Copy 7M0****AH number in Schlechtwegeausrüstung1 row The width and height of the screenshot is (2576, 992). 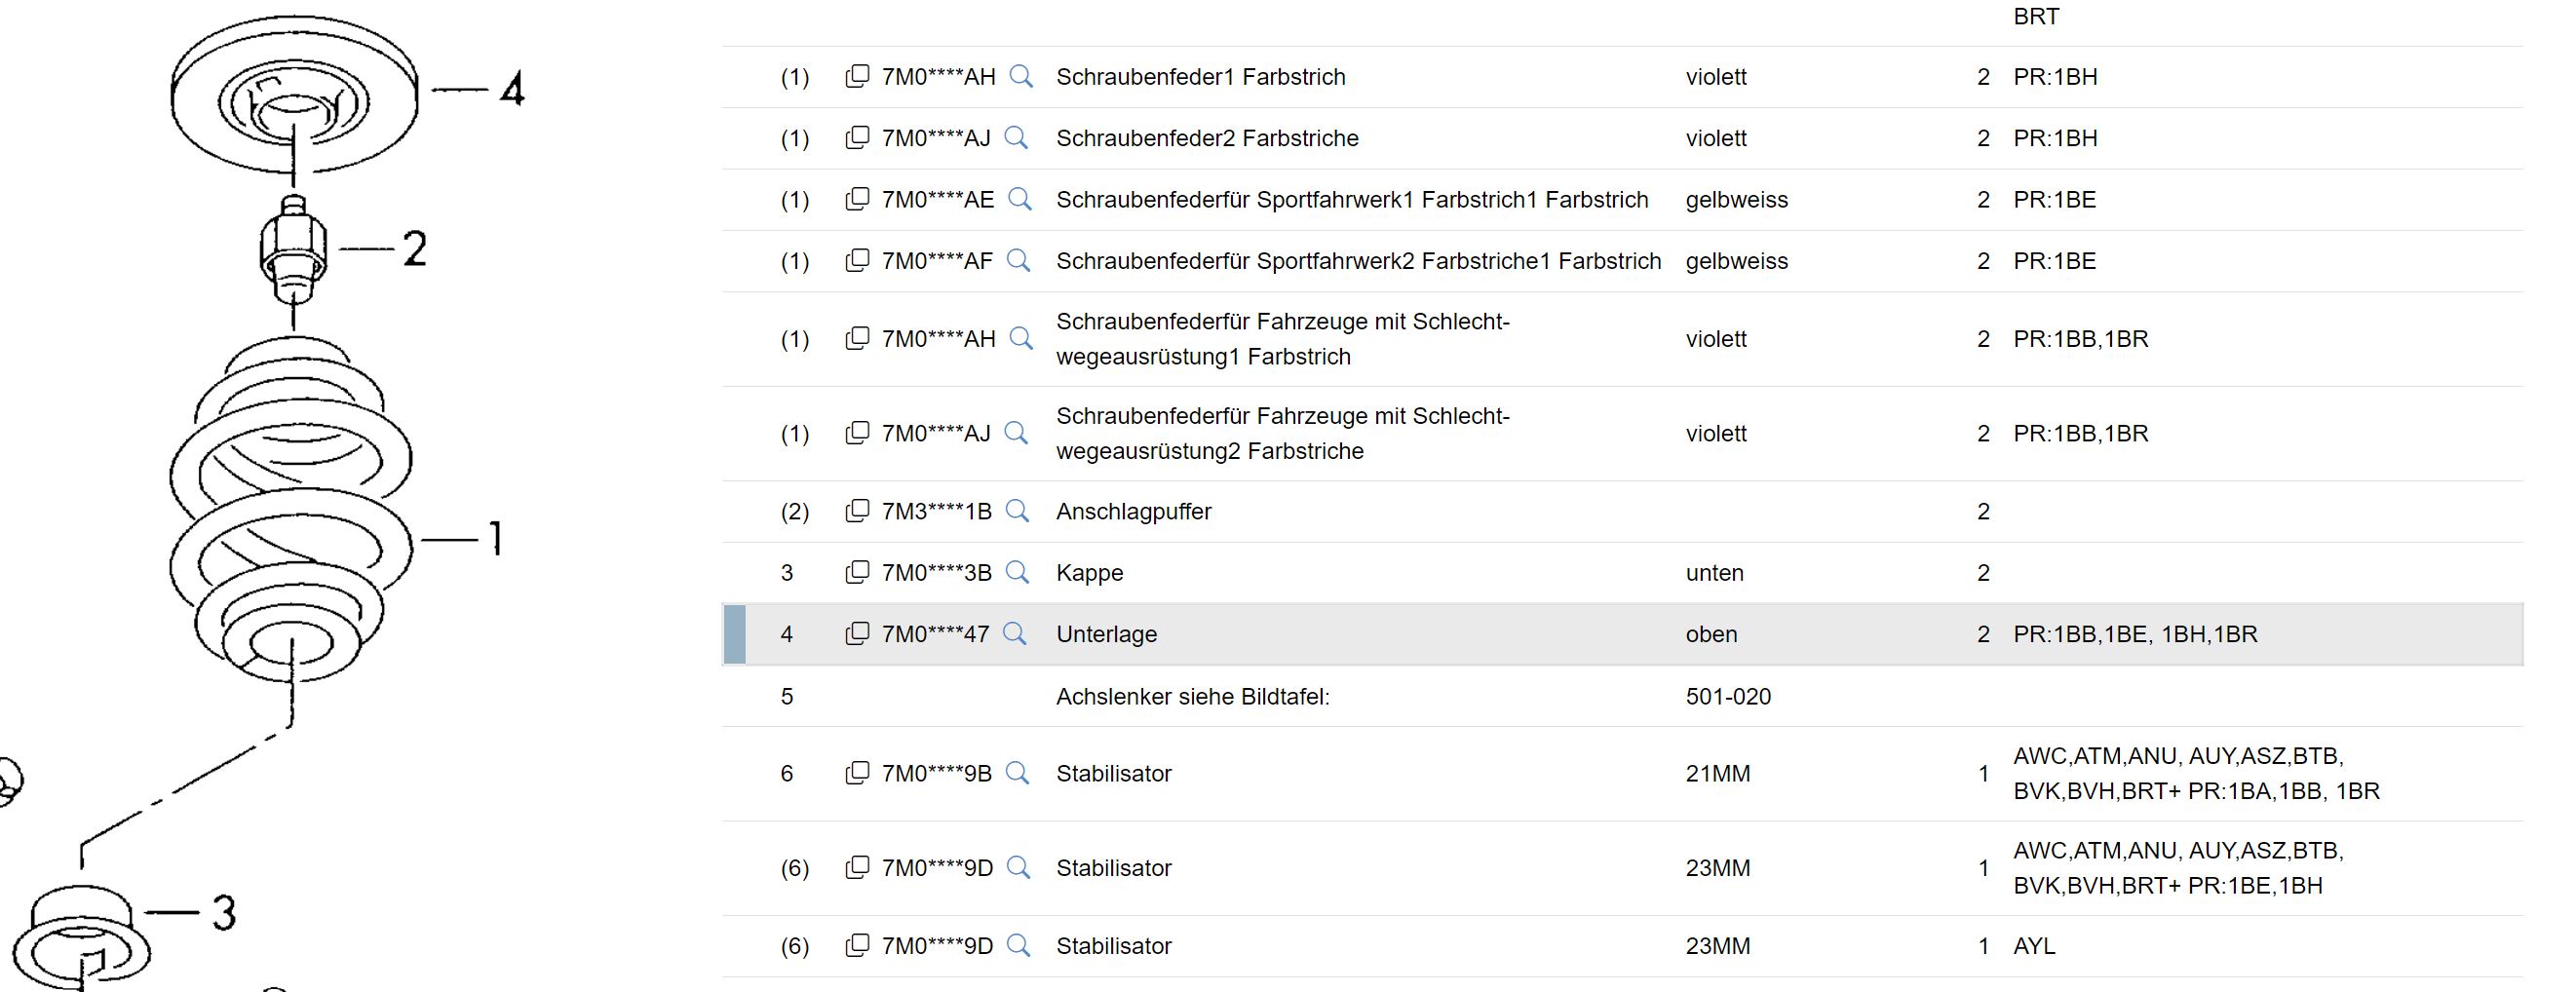(857, 339)
